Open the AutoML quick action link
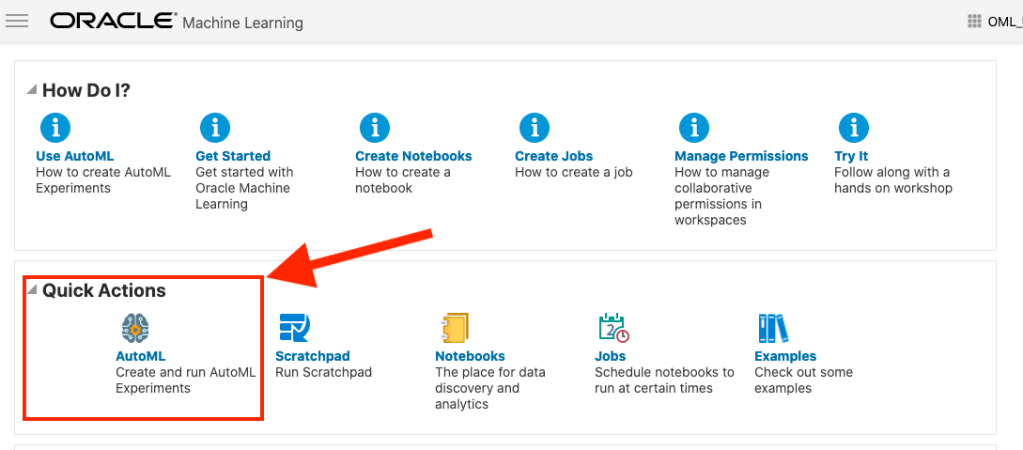Screen dimensions: 1023x450 click(140, 356)
